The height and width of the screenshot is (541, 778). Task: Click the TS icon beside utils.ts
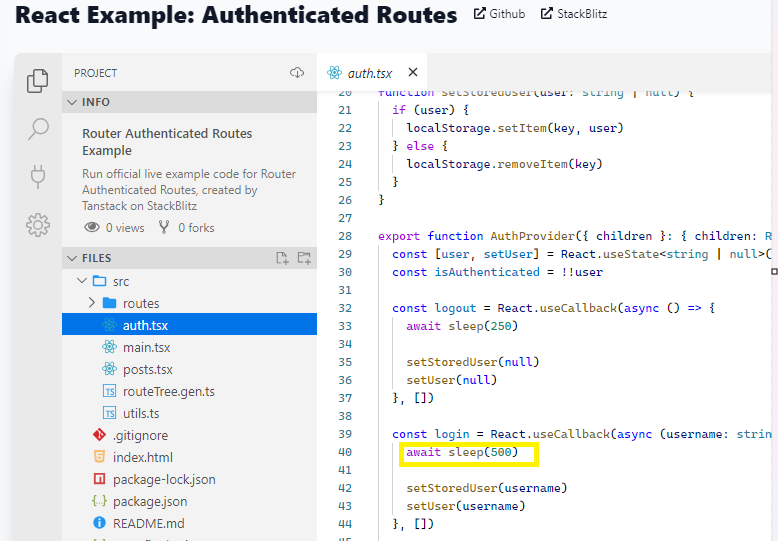109,413
